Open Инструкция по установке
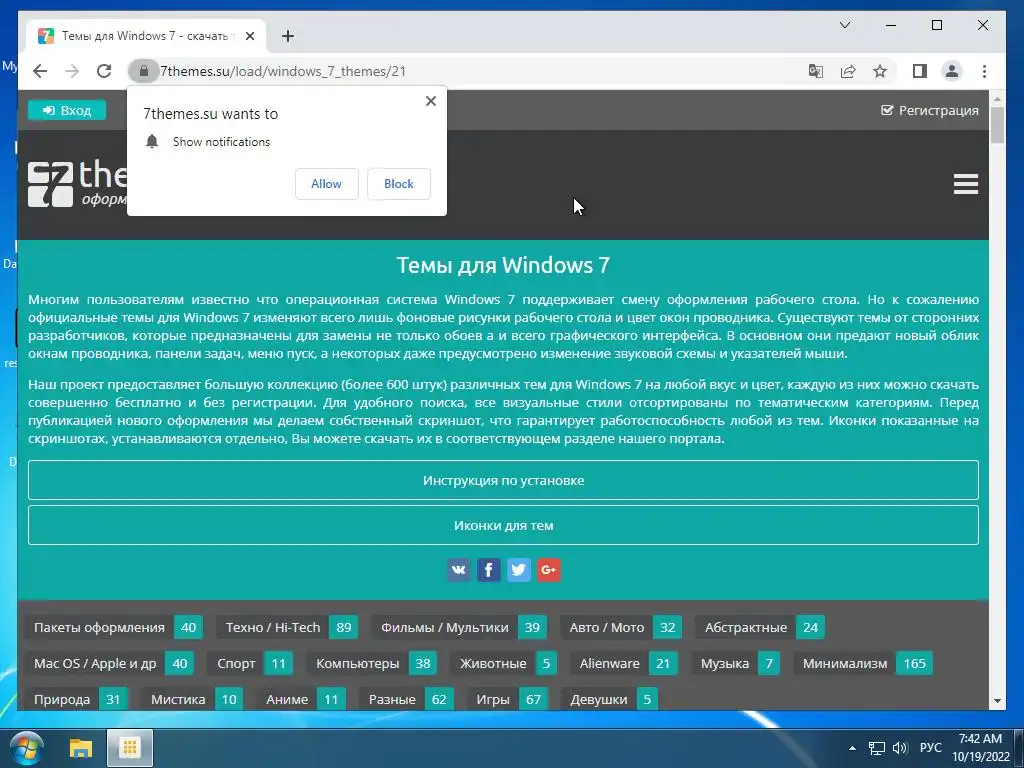This screenshot has width=1024, height=768. point(503,480)
